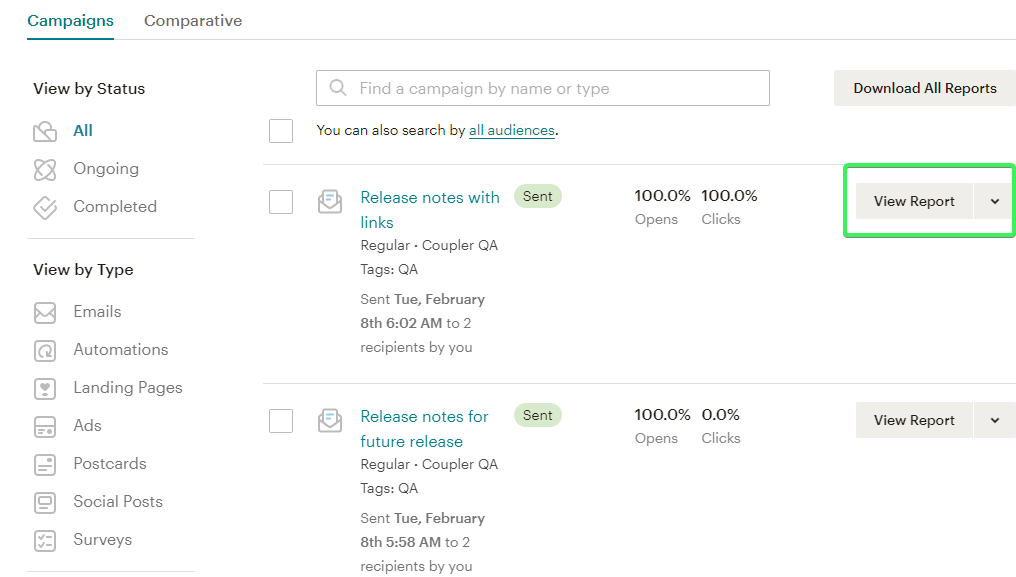Click the Automations icon
Screen dimensions: 1016x577
coord(45,351)
